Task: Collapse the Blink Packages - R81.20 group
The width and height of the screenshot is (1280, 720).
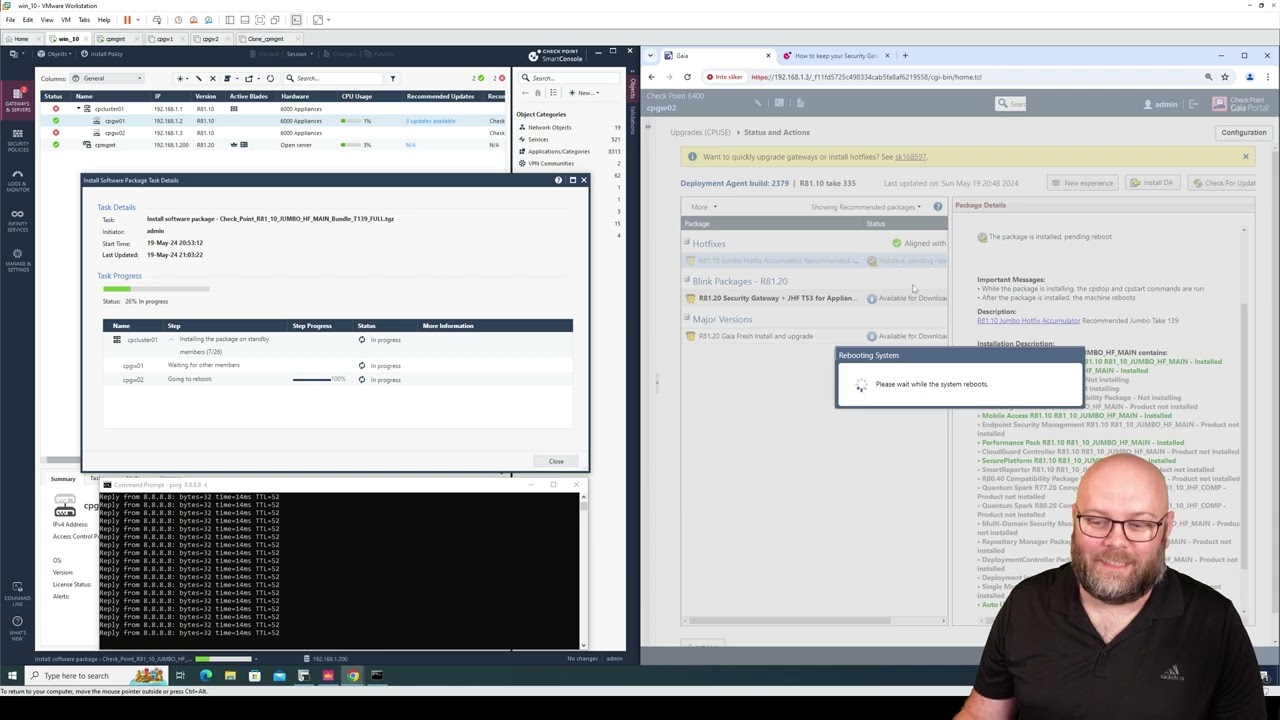Action: pyautogui.click(x=687, y=281)
